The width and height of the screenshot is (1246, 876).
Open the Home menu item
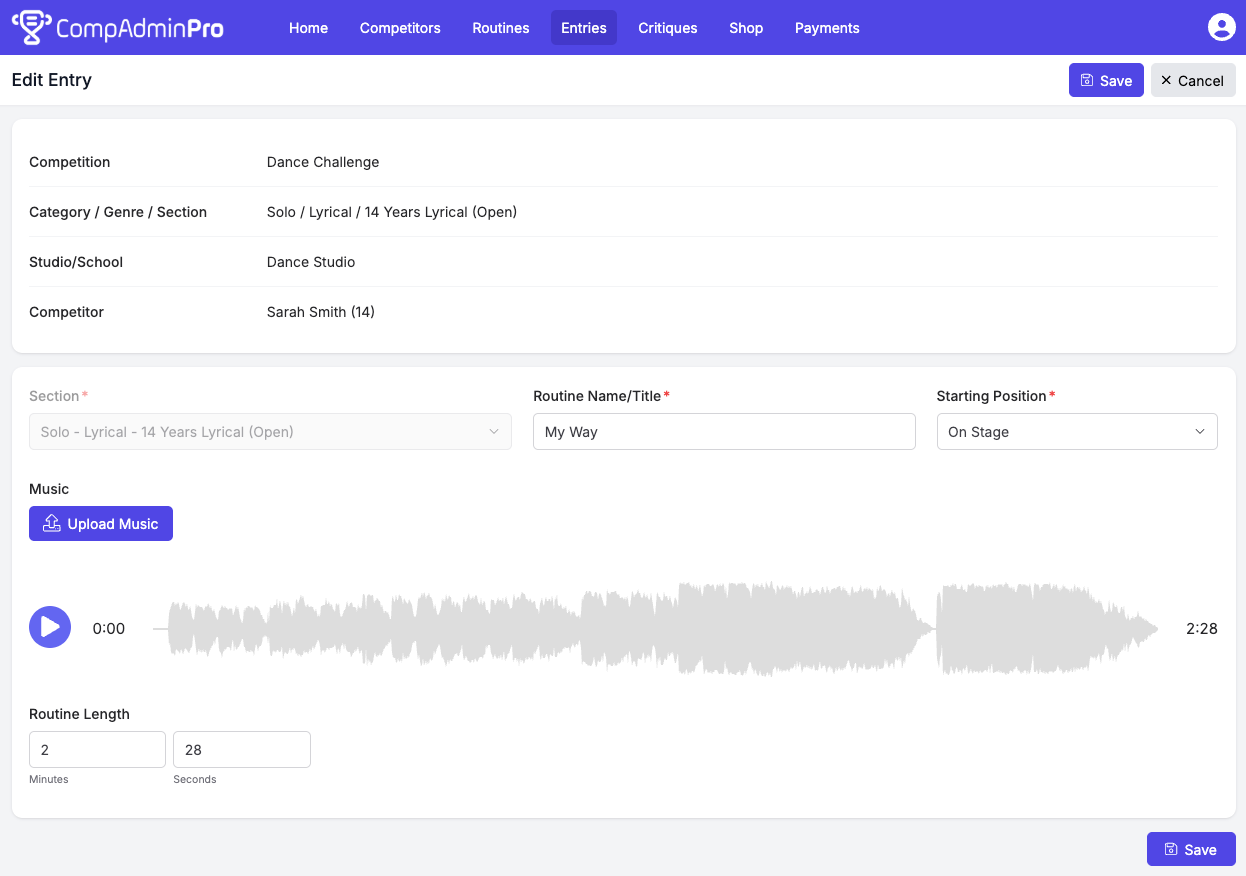[x=308, y=28]
